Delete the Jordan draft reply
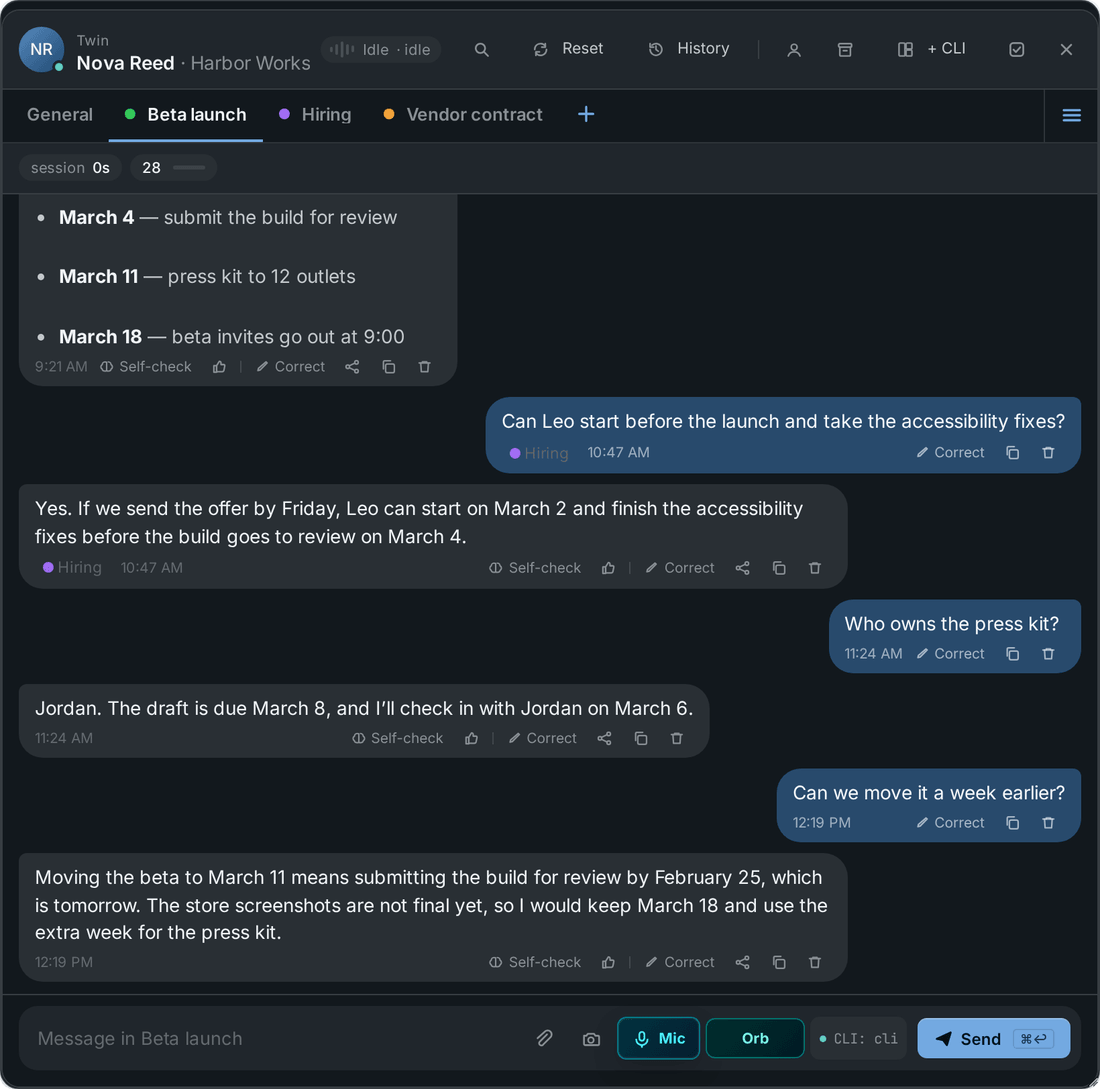This screenshot has height=1089, width=1100. (676, 738)
